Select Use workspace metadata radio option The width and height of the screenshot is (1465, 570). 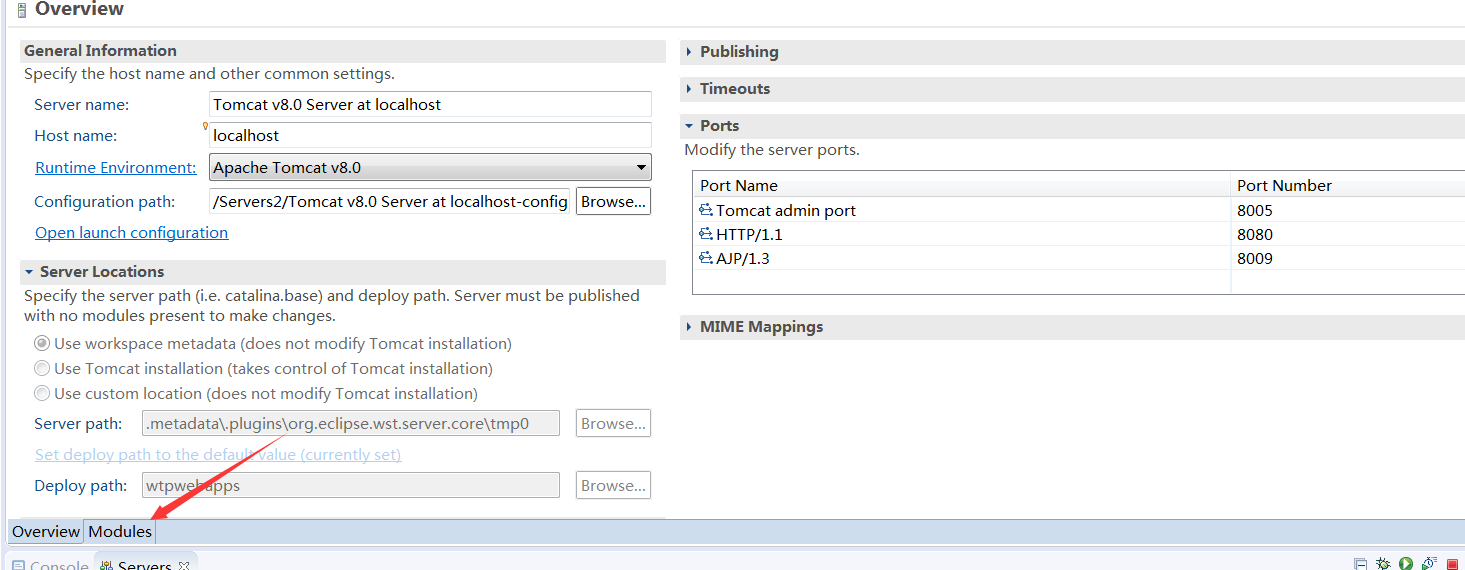(x=42, y=343)
